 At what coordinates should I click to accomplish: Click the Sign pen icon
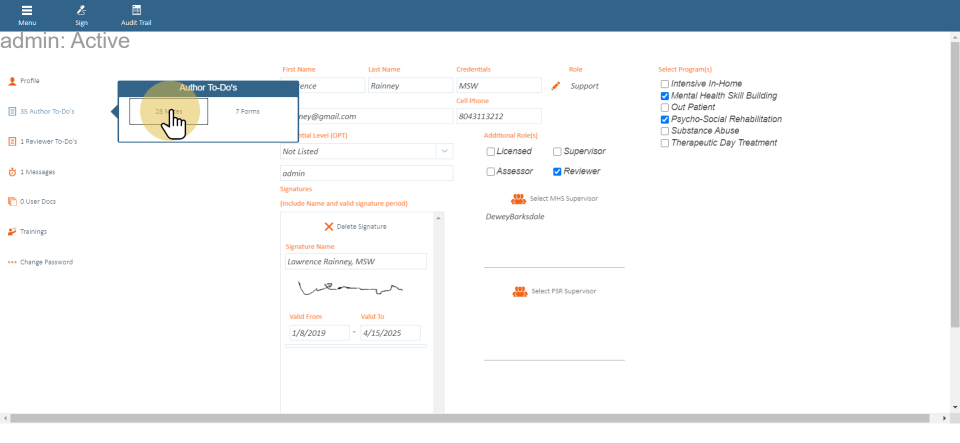point(80,10)
